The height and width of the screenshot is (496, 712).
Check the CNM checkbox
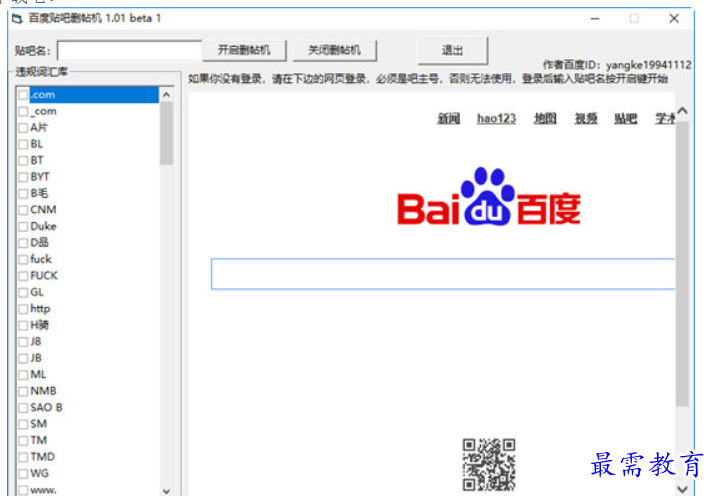coord(23,210)
